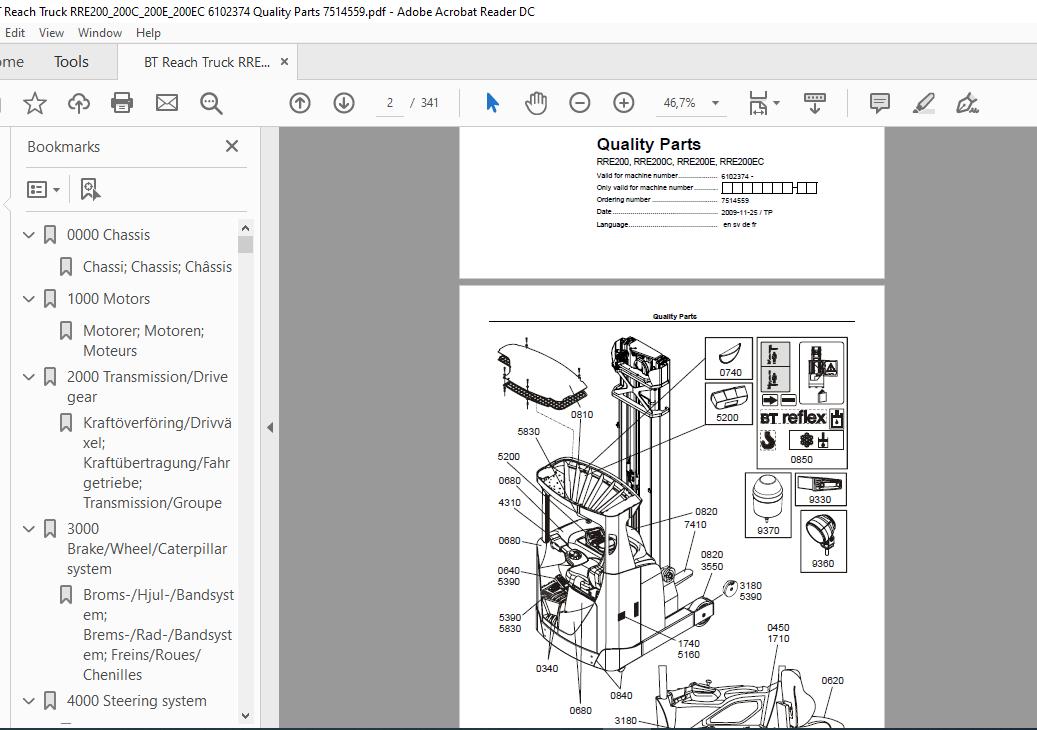Collapse the 1000 Motors bookmark
The image size is (1037, 730).
[28, 299]
